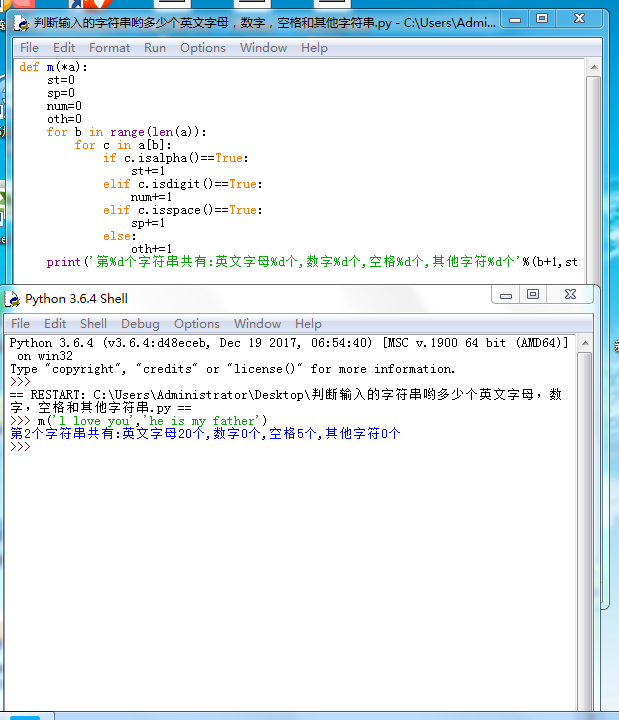619x720 pixels.
Task: Click the Python Shell's IDLE title icon
Action: (x=13, y=299)
